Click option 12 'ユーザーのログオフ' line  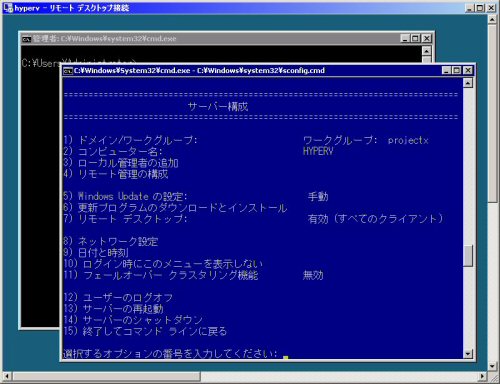[x=118, y=297]
